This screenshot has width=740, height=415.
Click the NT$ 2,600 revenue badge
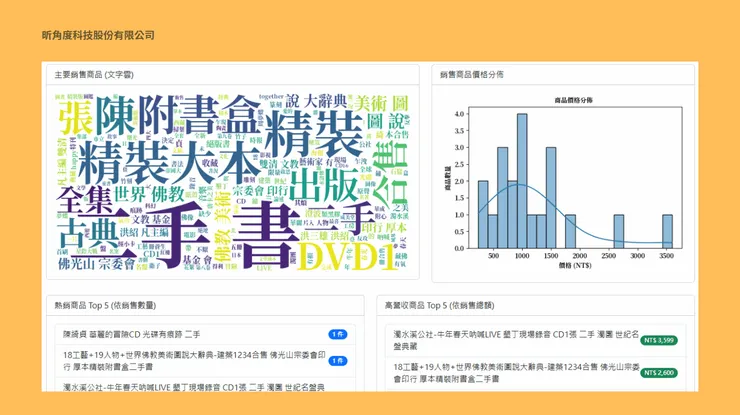[x=659, y=373]
